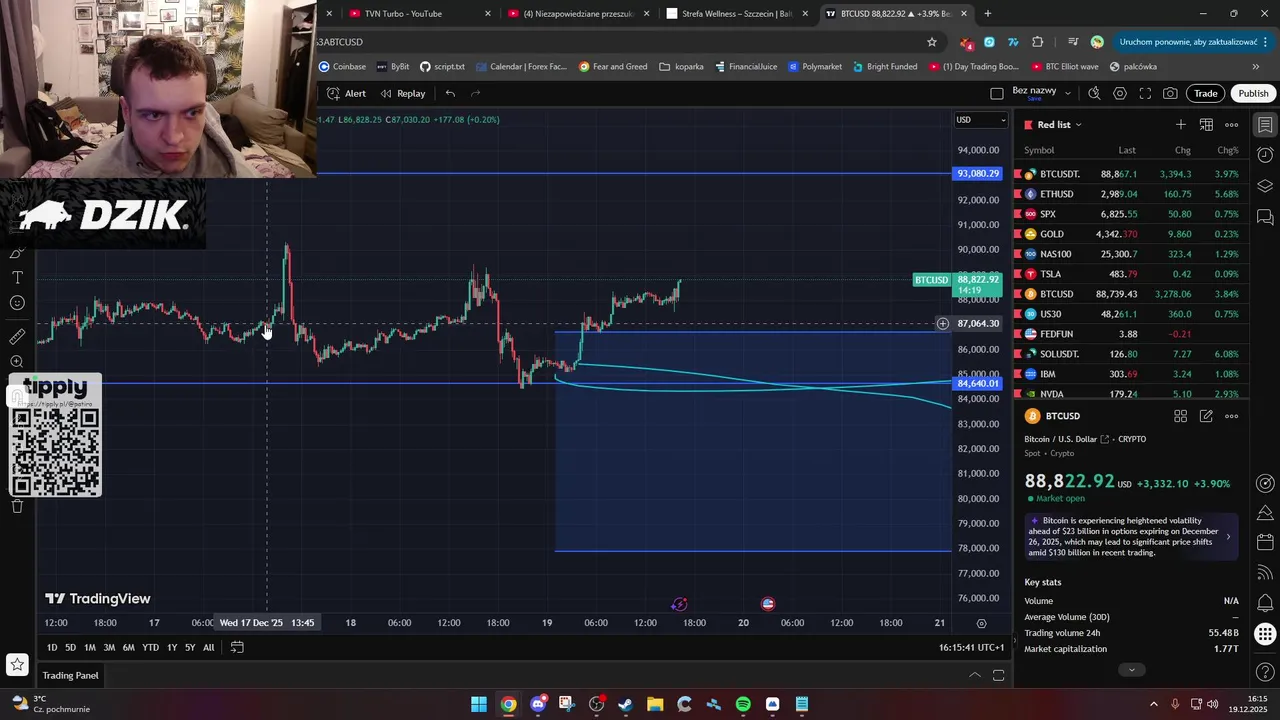Open Polymarket bookmark

tap(815, 67)
